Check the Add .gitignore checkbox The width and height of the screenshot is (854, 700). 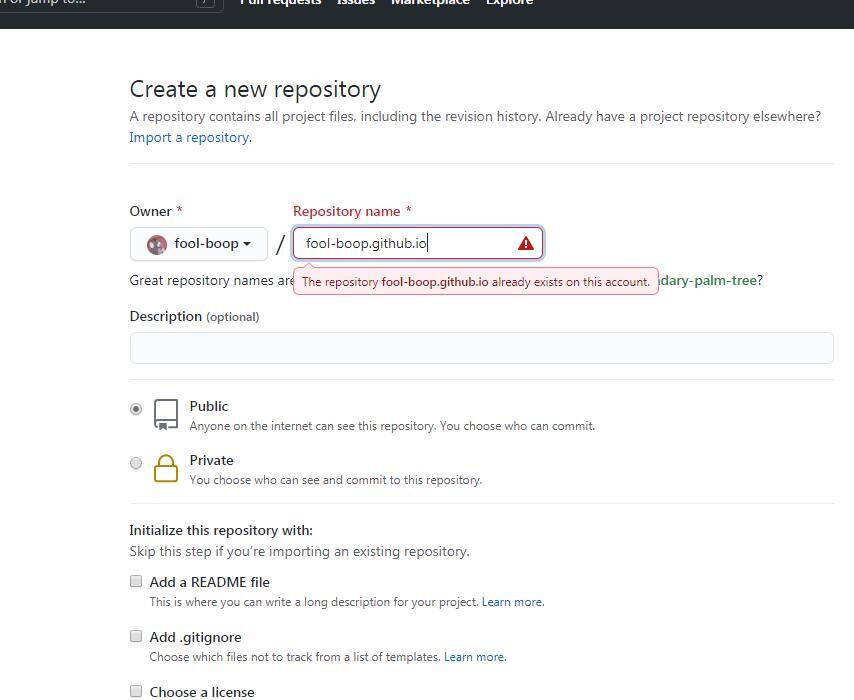[136, 636]
